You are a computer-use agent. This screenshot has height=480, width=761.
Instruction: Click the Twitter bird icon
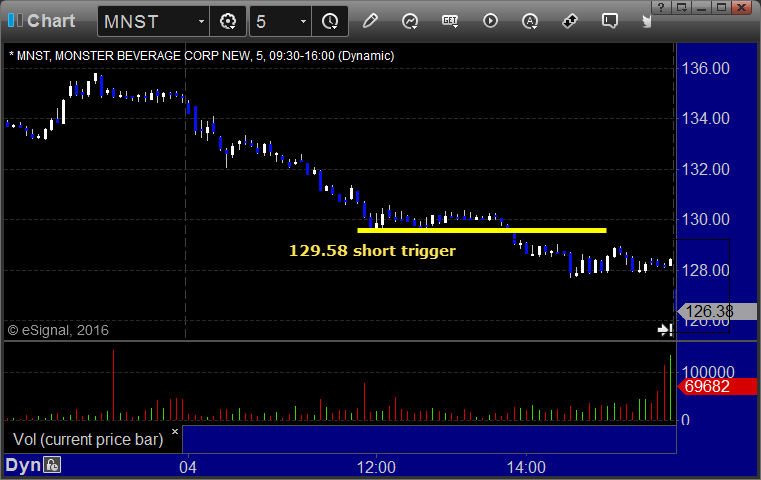pyautogui.click(x=646, y=21)
